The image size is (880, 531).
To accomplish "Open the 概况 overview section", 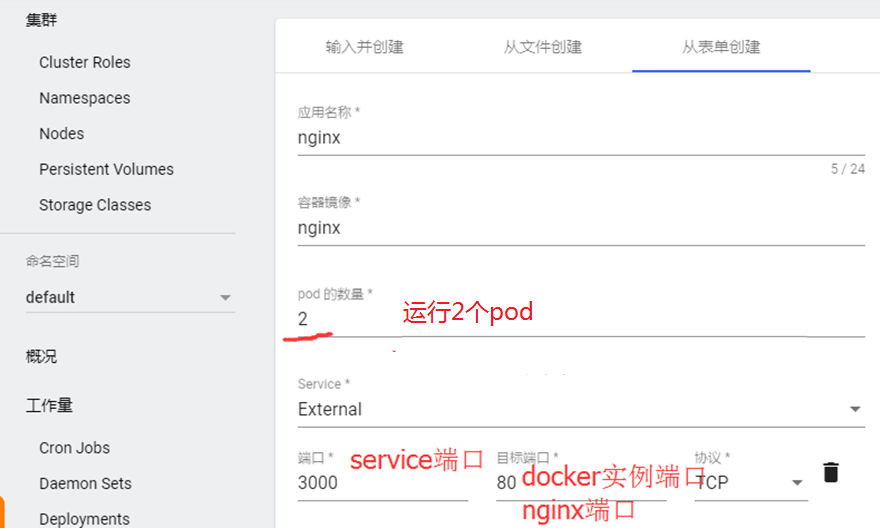I will click(x=42, y=356).
